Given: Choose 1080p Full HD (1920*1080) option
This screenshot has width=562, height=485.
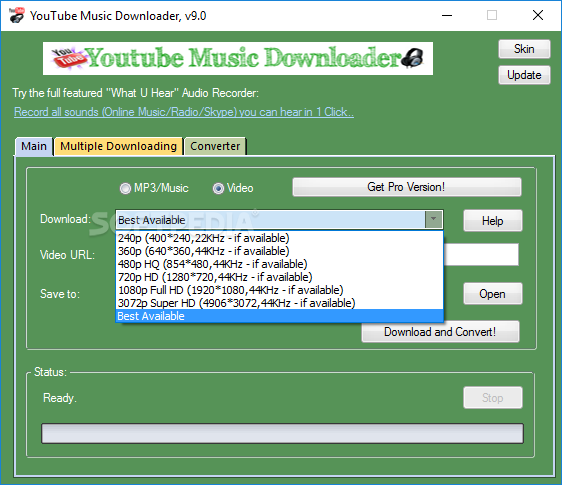Looking at the screenshot, I should click(280, 290).
